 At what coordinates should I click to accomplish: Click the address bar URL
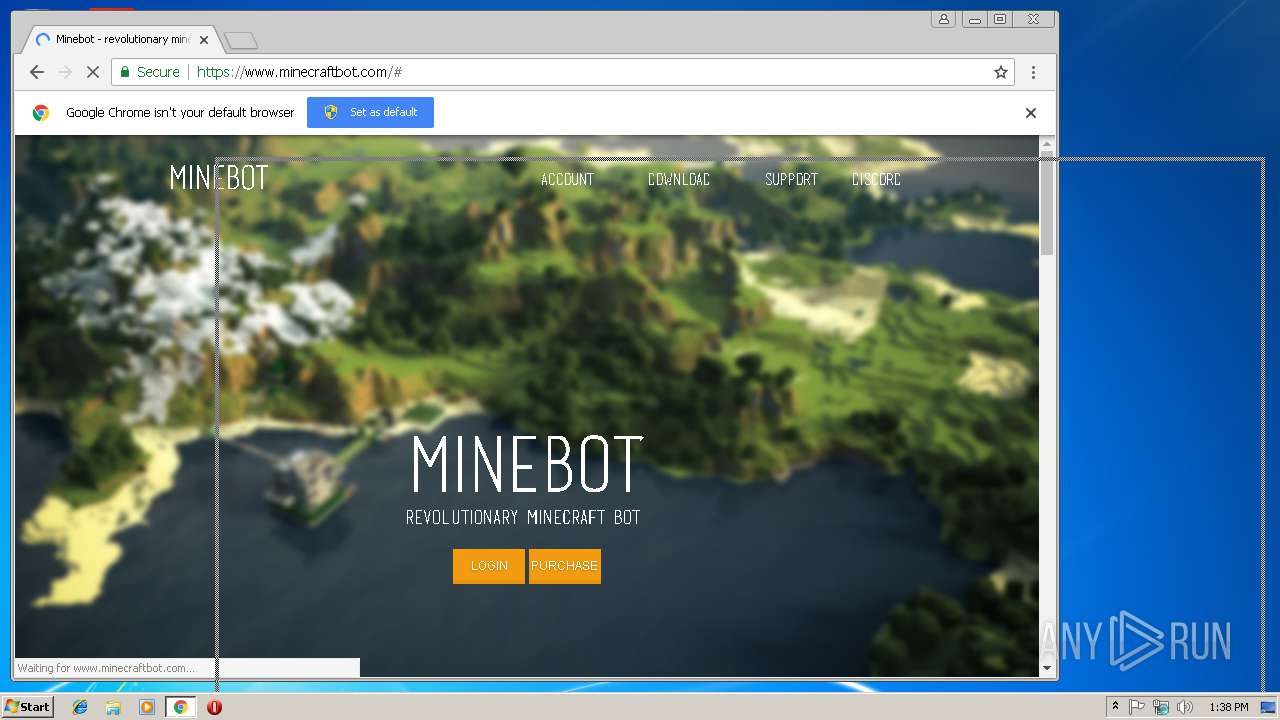(x=299, y=72)
